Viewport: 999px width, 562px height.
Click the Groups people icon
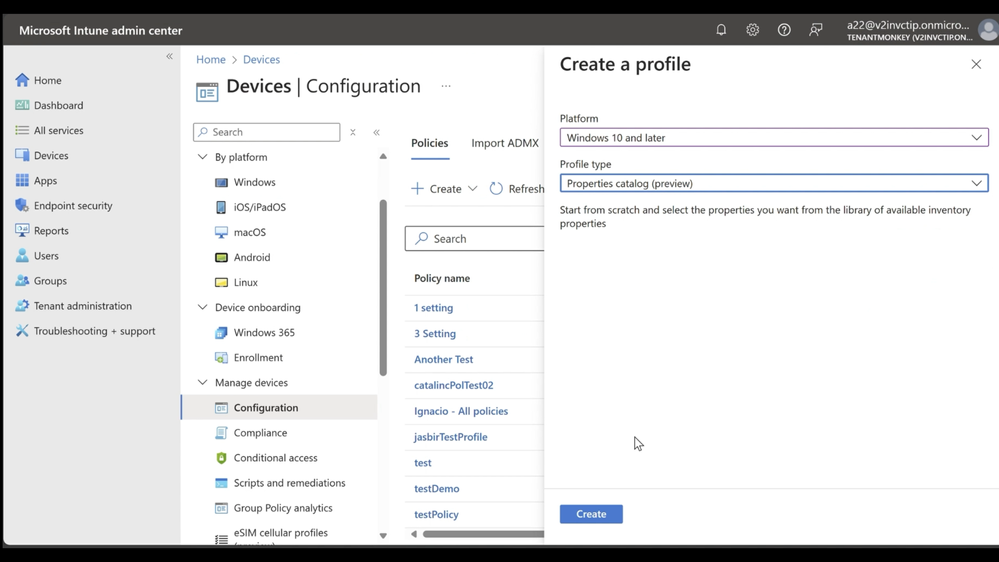click(22, 280)
